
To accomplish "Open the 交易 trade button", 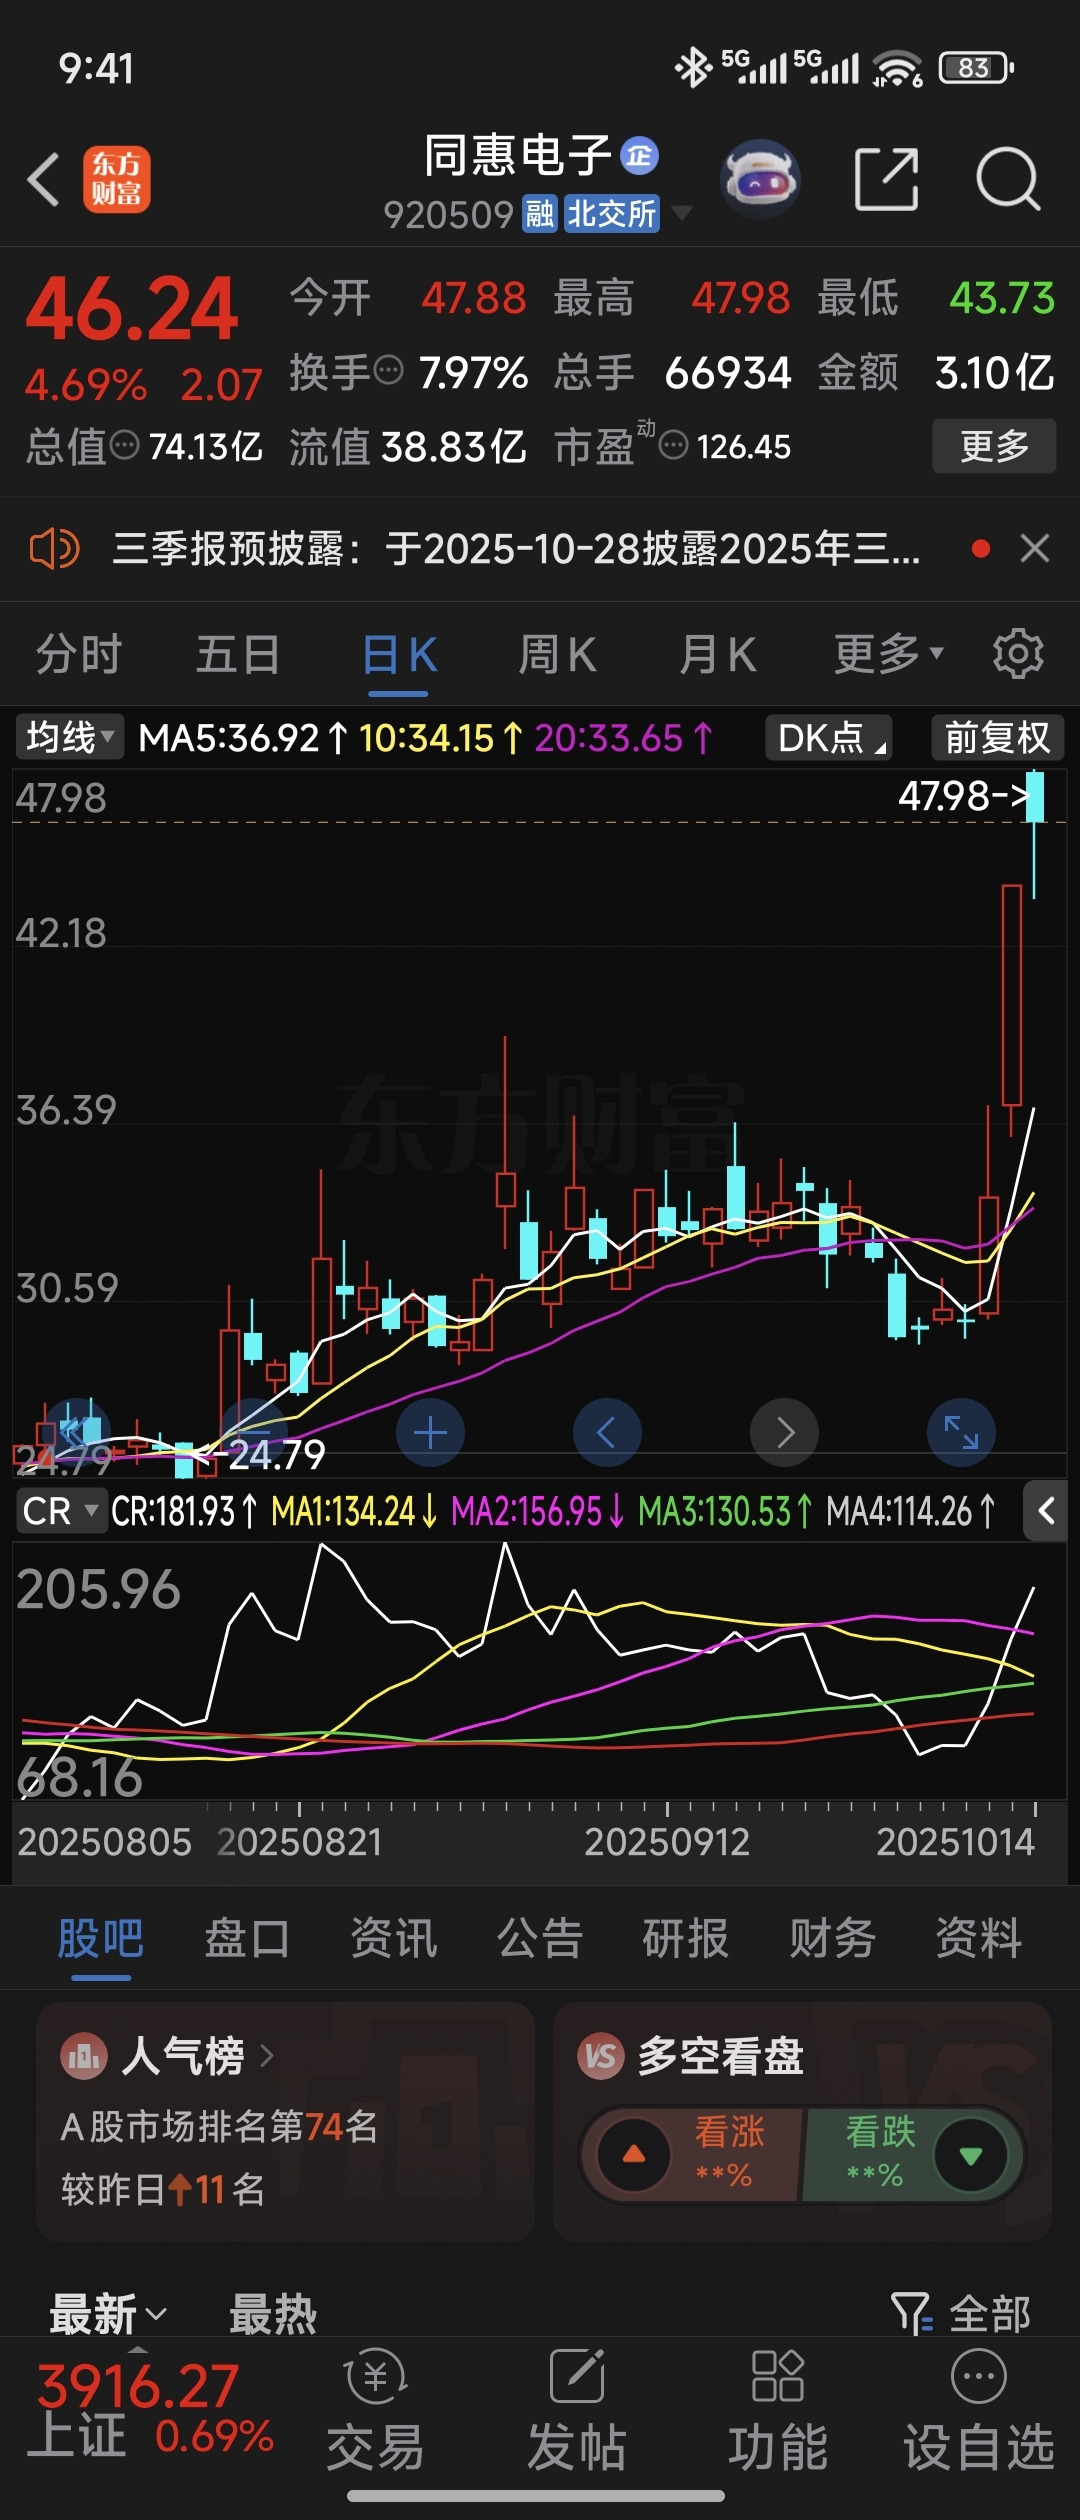I will pos(376,2409).
